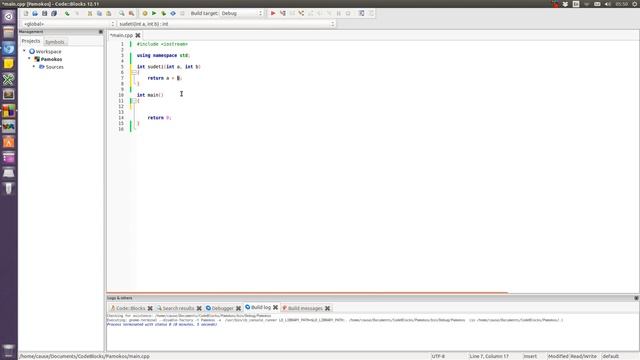
Task: Click the '#include <iostream>' line
Action: (x=162, y=44)
